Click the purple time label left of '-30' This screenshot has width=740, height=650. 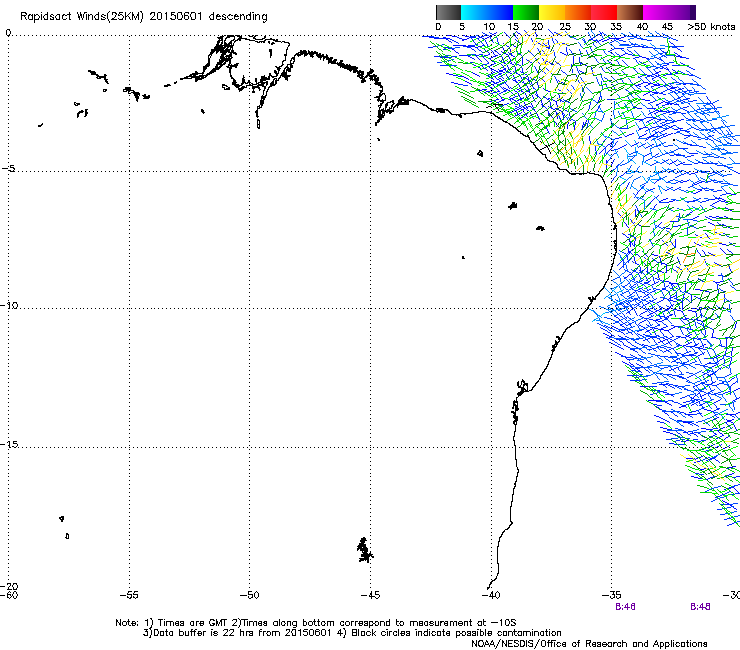pos(700,607)
